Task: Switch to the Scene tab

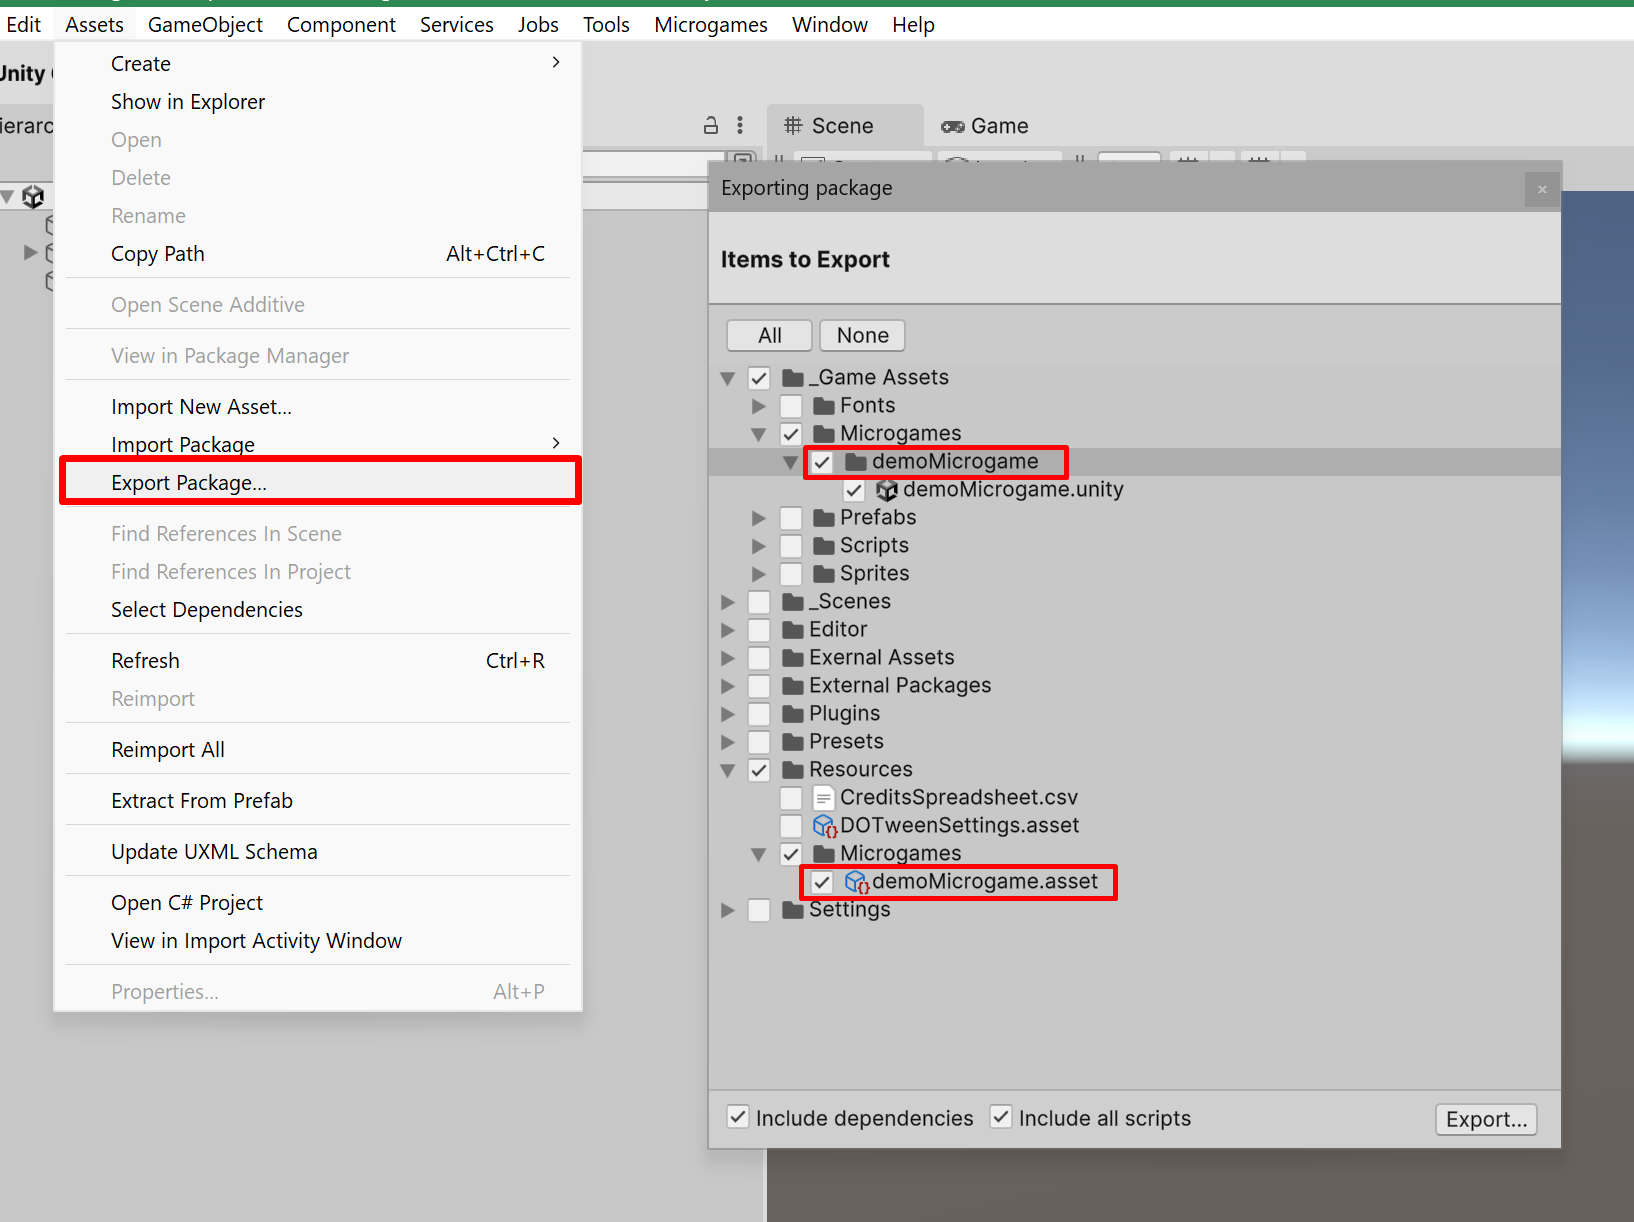Action: (x=845, y=126)
